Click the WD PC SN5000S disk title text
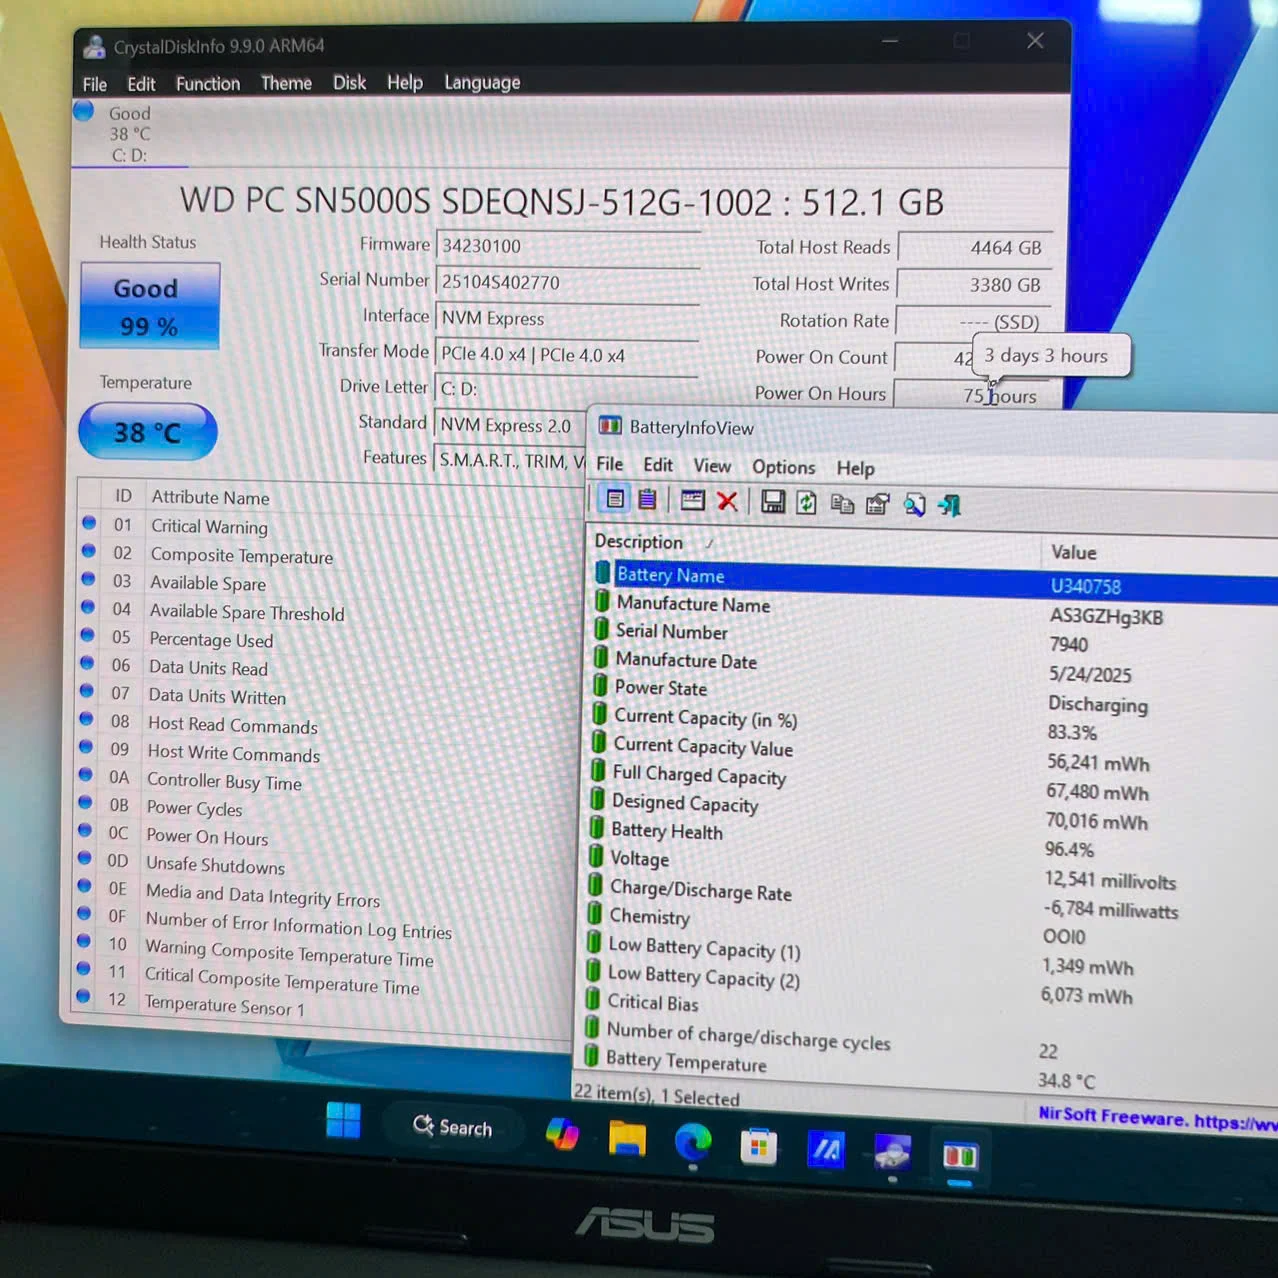 click(x=562, y=202)
